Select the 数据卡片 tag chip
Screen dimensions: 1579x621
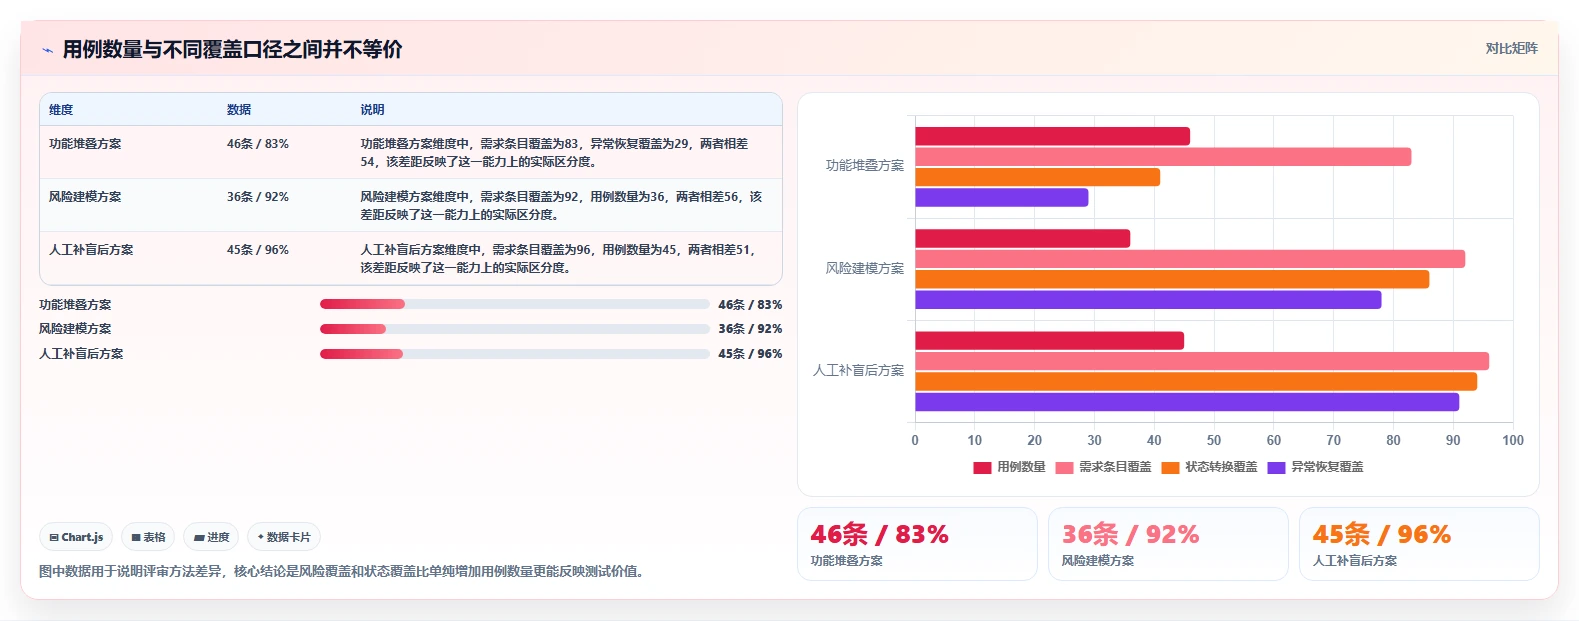click(284, 537)
